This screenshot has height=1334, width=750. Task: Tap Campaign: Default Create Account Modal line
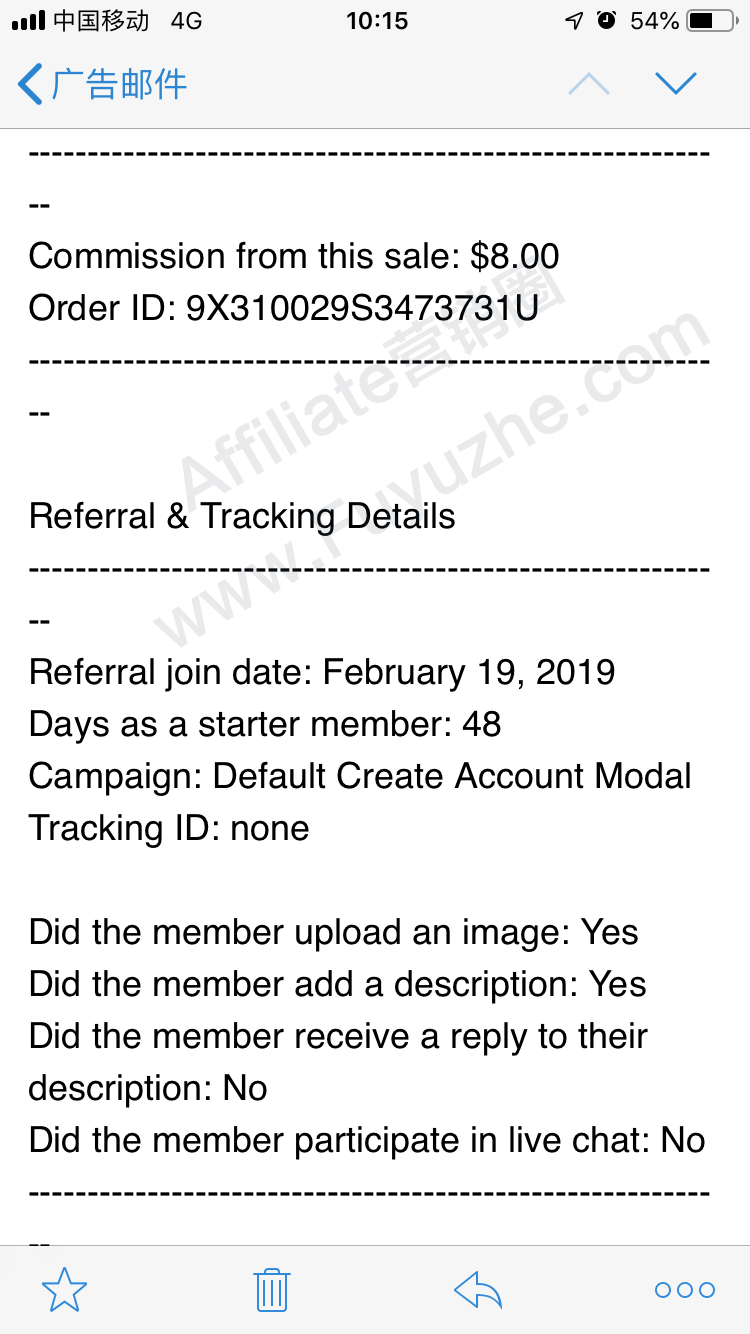[360, 776]
